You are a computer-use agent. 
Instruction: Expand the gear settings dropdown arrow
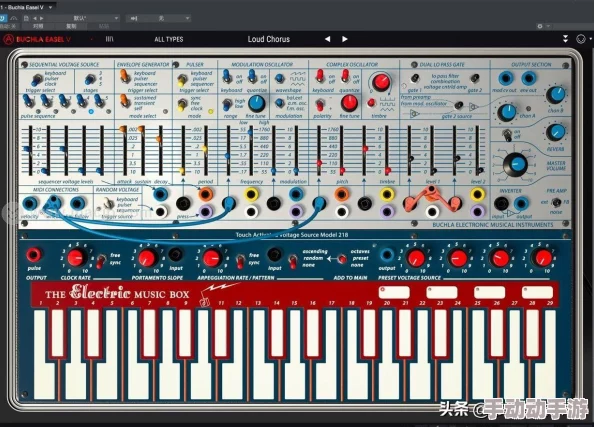[548, 26]
